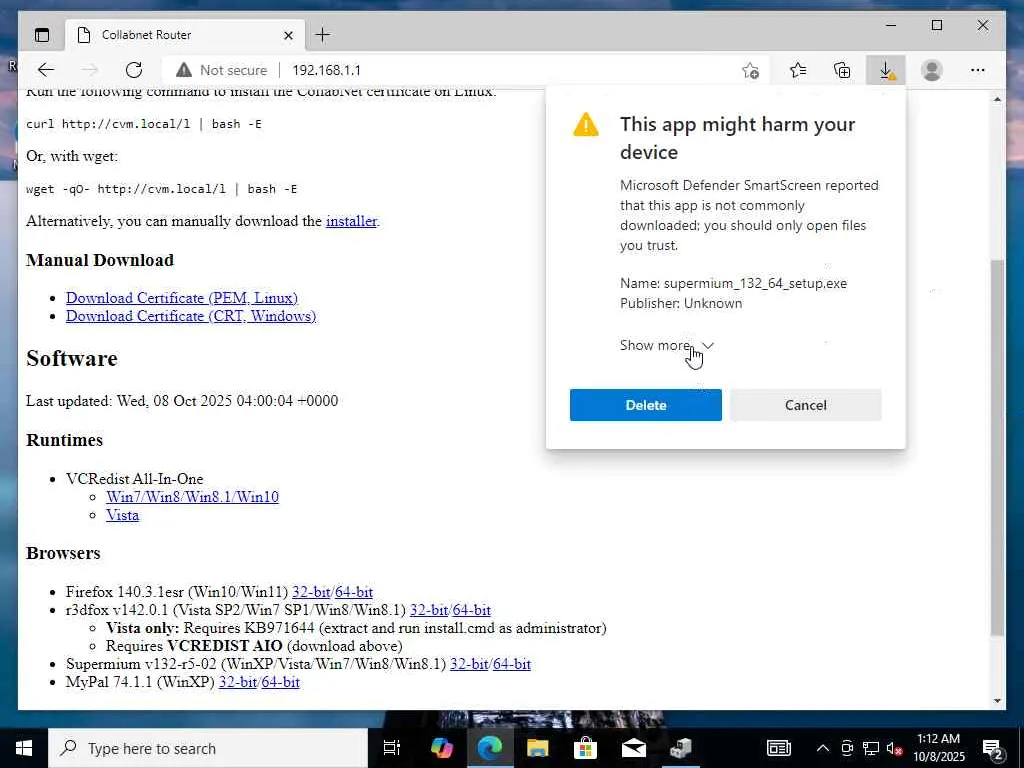Download r3dfox v142.0.1 64-bit
Viewport: 1024px width, 768px height.
[472, 610]
